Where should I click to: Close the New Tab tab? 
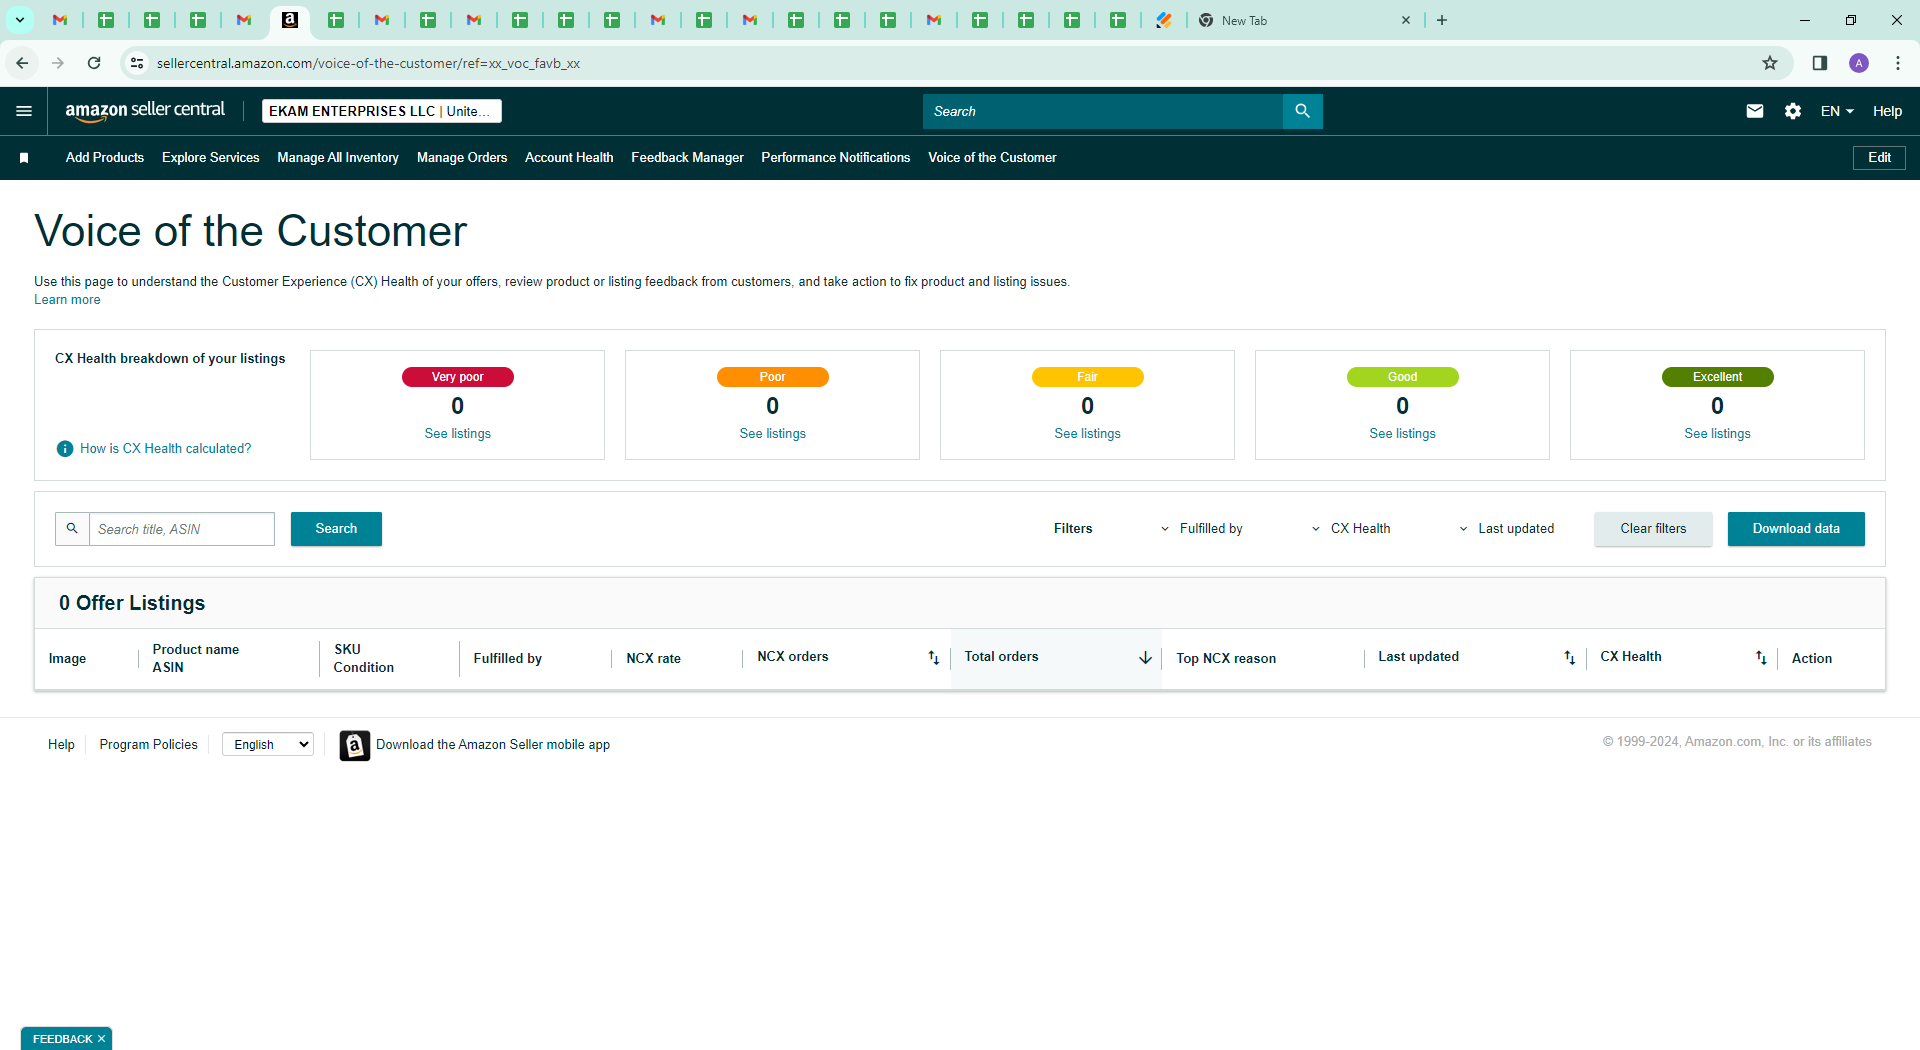1406,20
